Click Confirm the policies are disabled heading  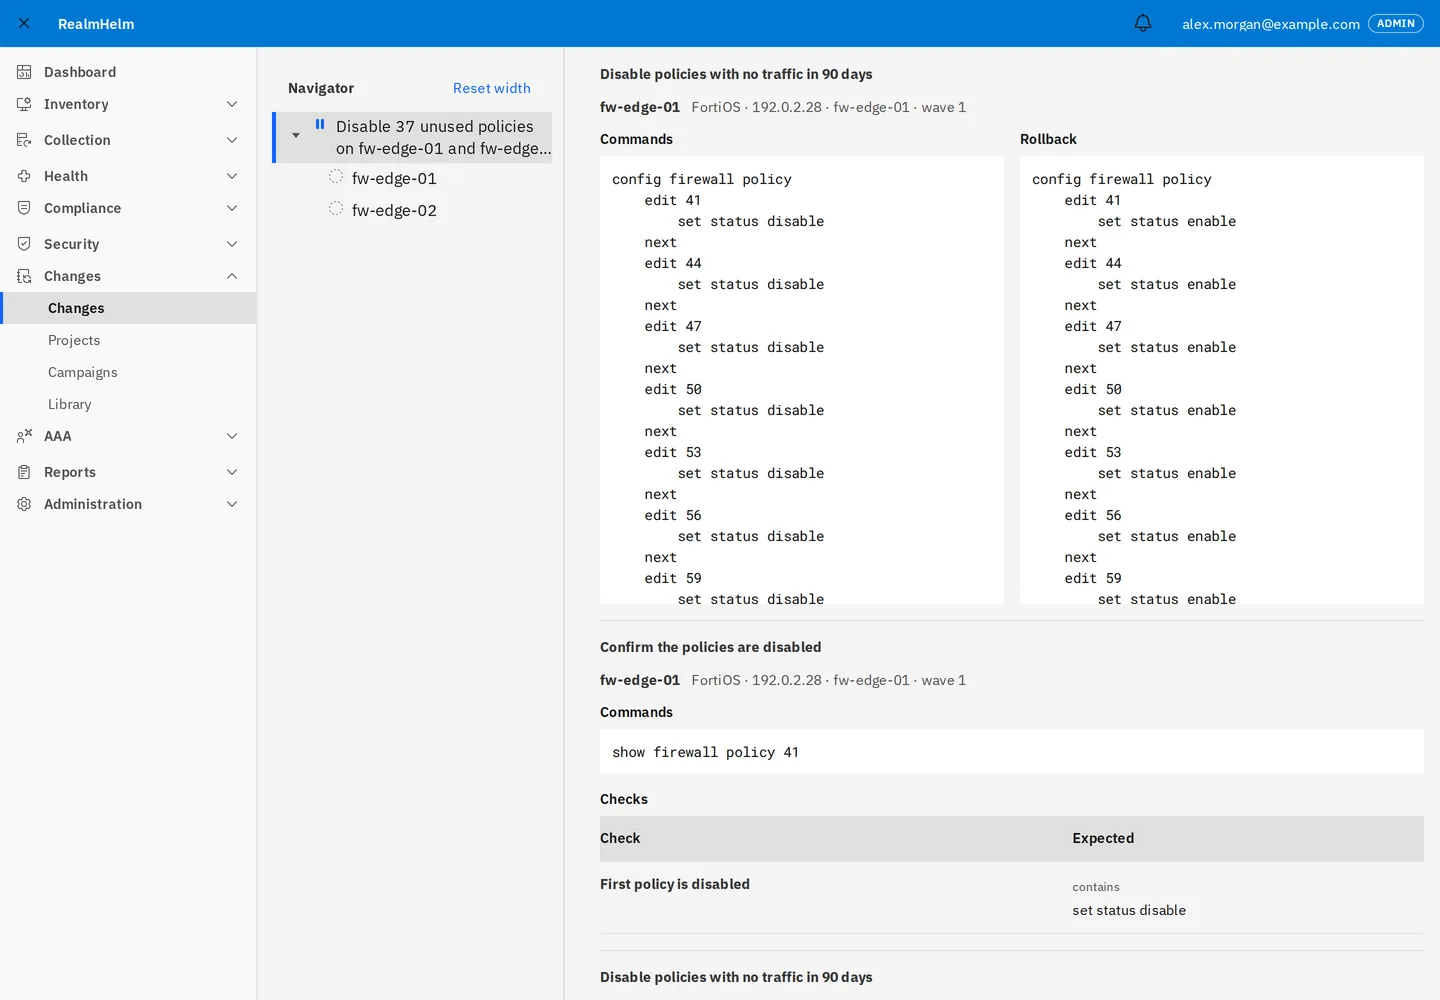click(710, 647)
